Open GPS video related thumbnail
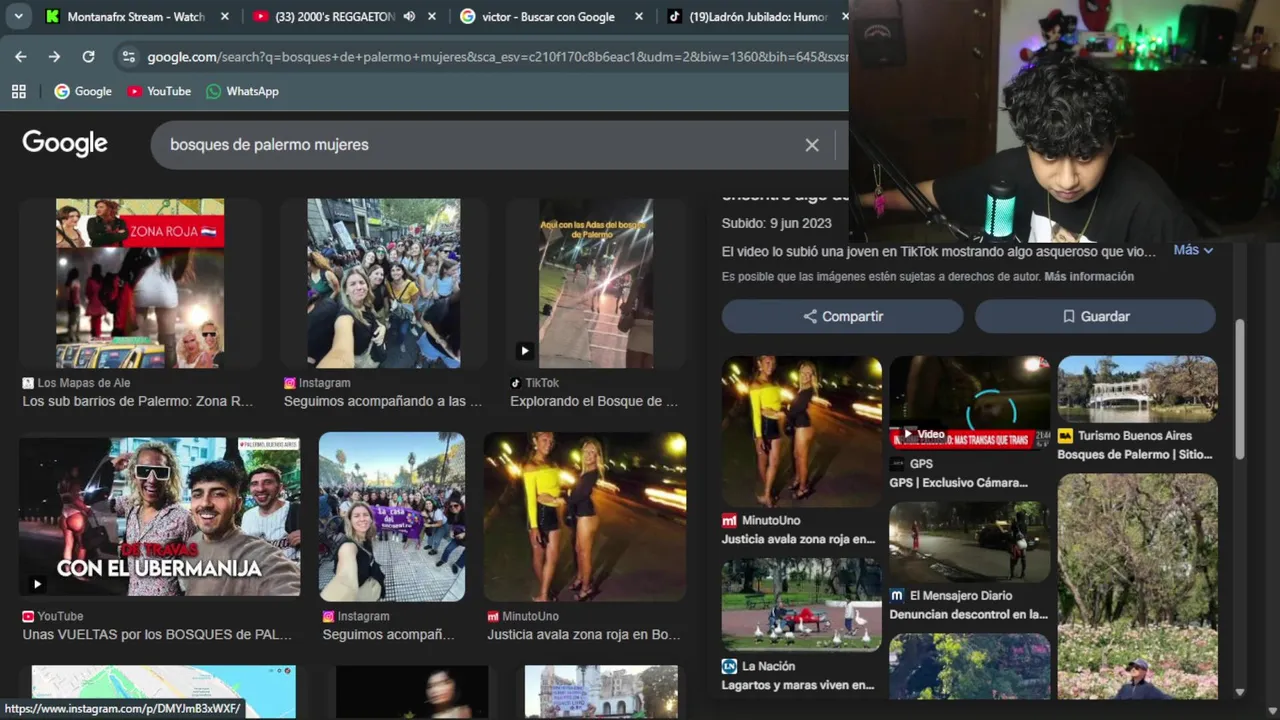The height and width of the screenshot is (720, 1280). (970, 402)
